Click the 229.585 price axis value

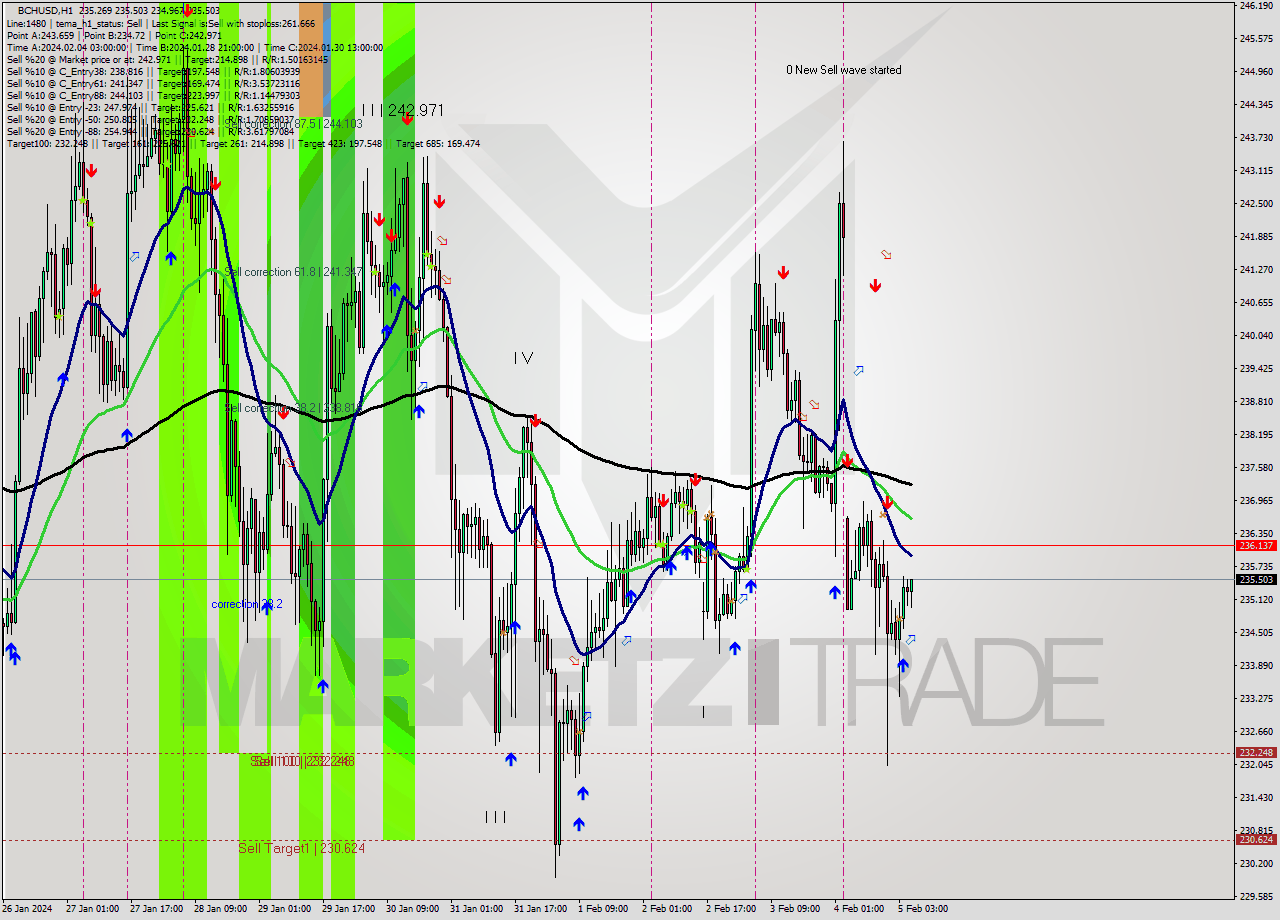(1255, 896)
